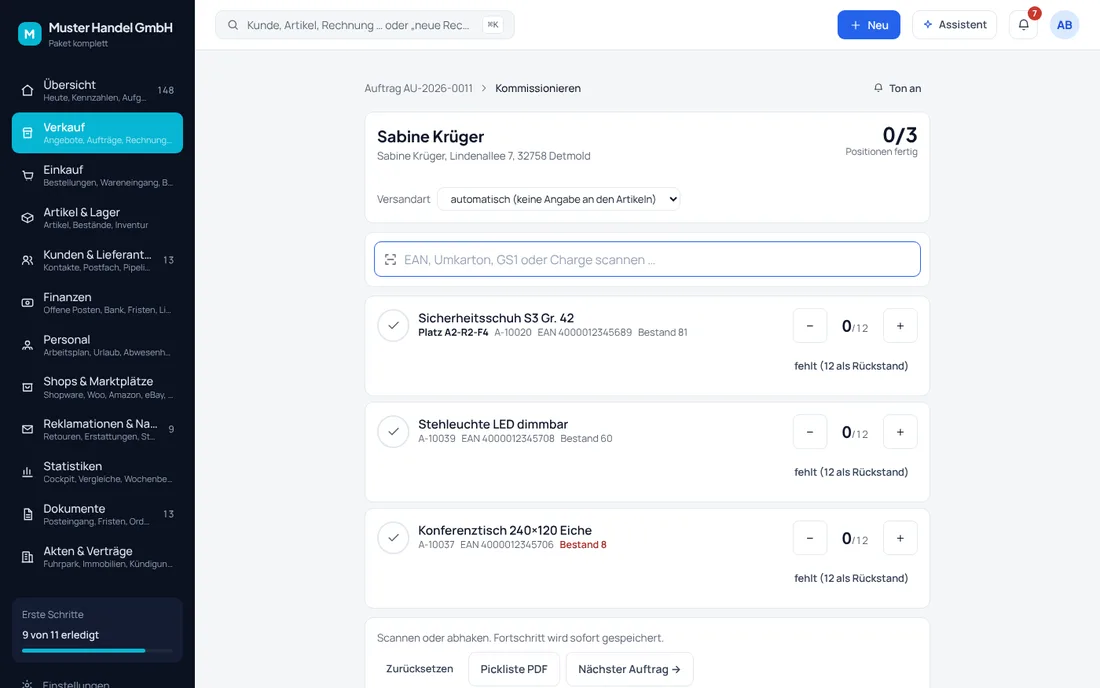Click the Akten & Verträge building icon
Viewport: 1100px width, 688px height.
click(x=27, y=557)
